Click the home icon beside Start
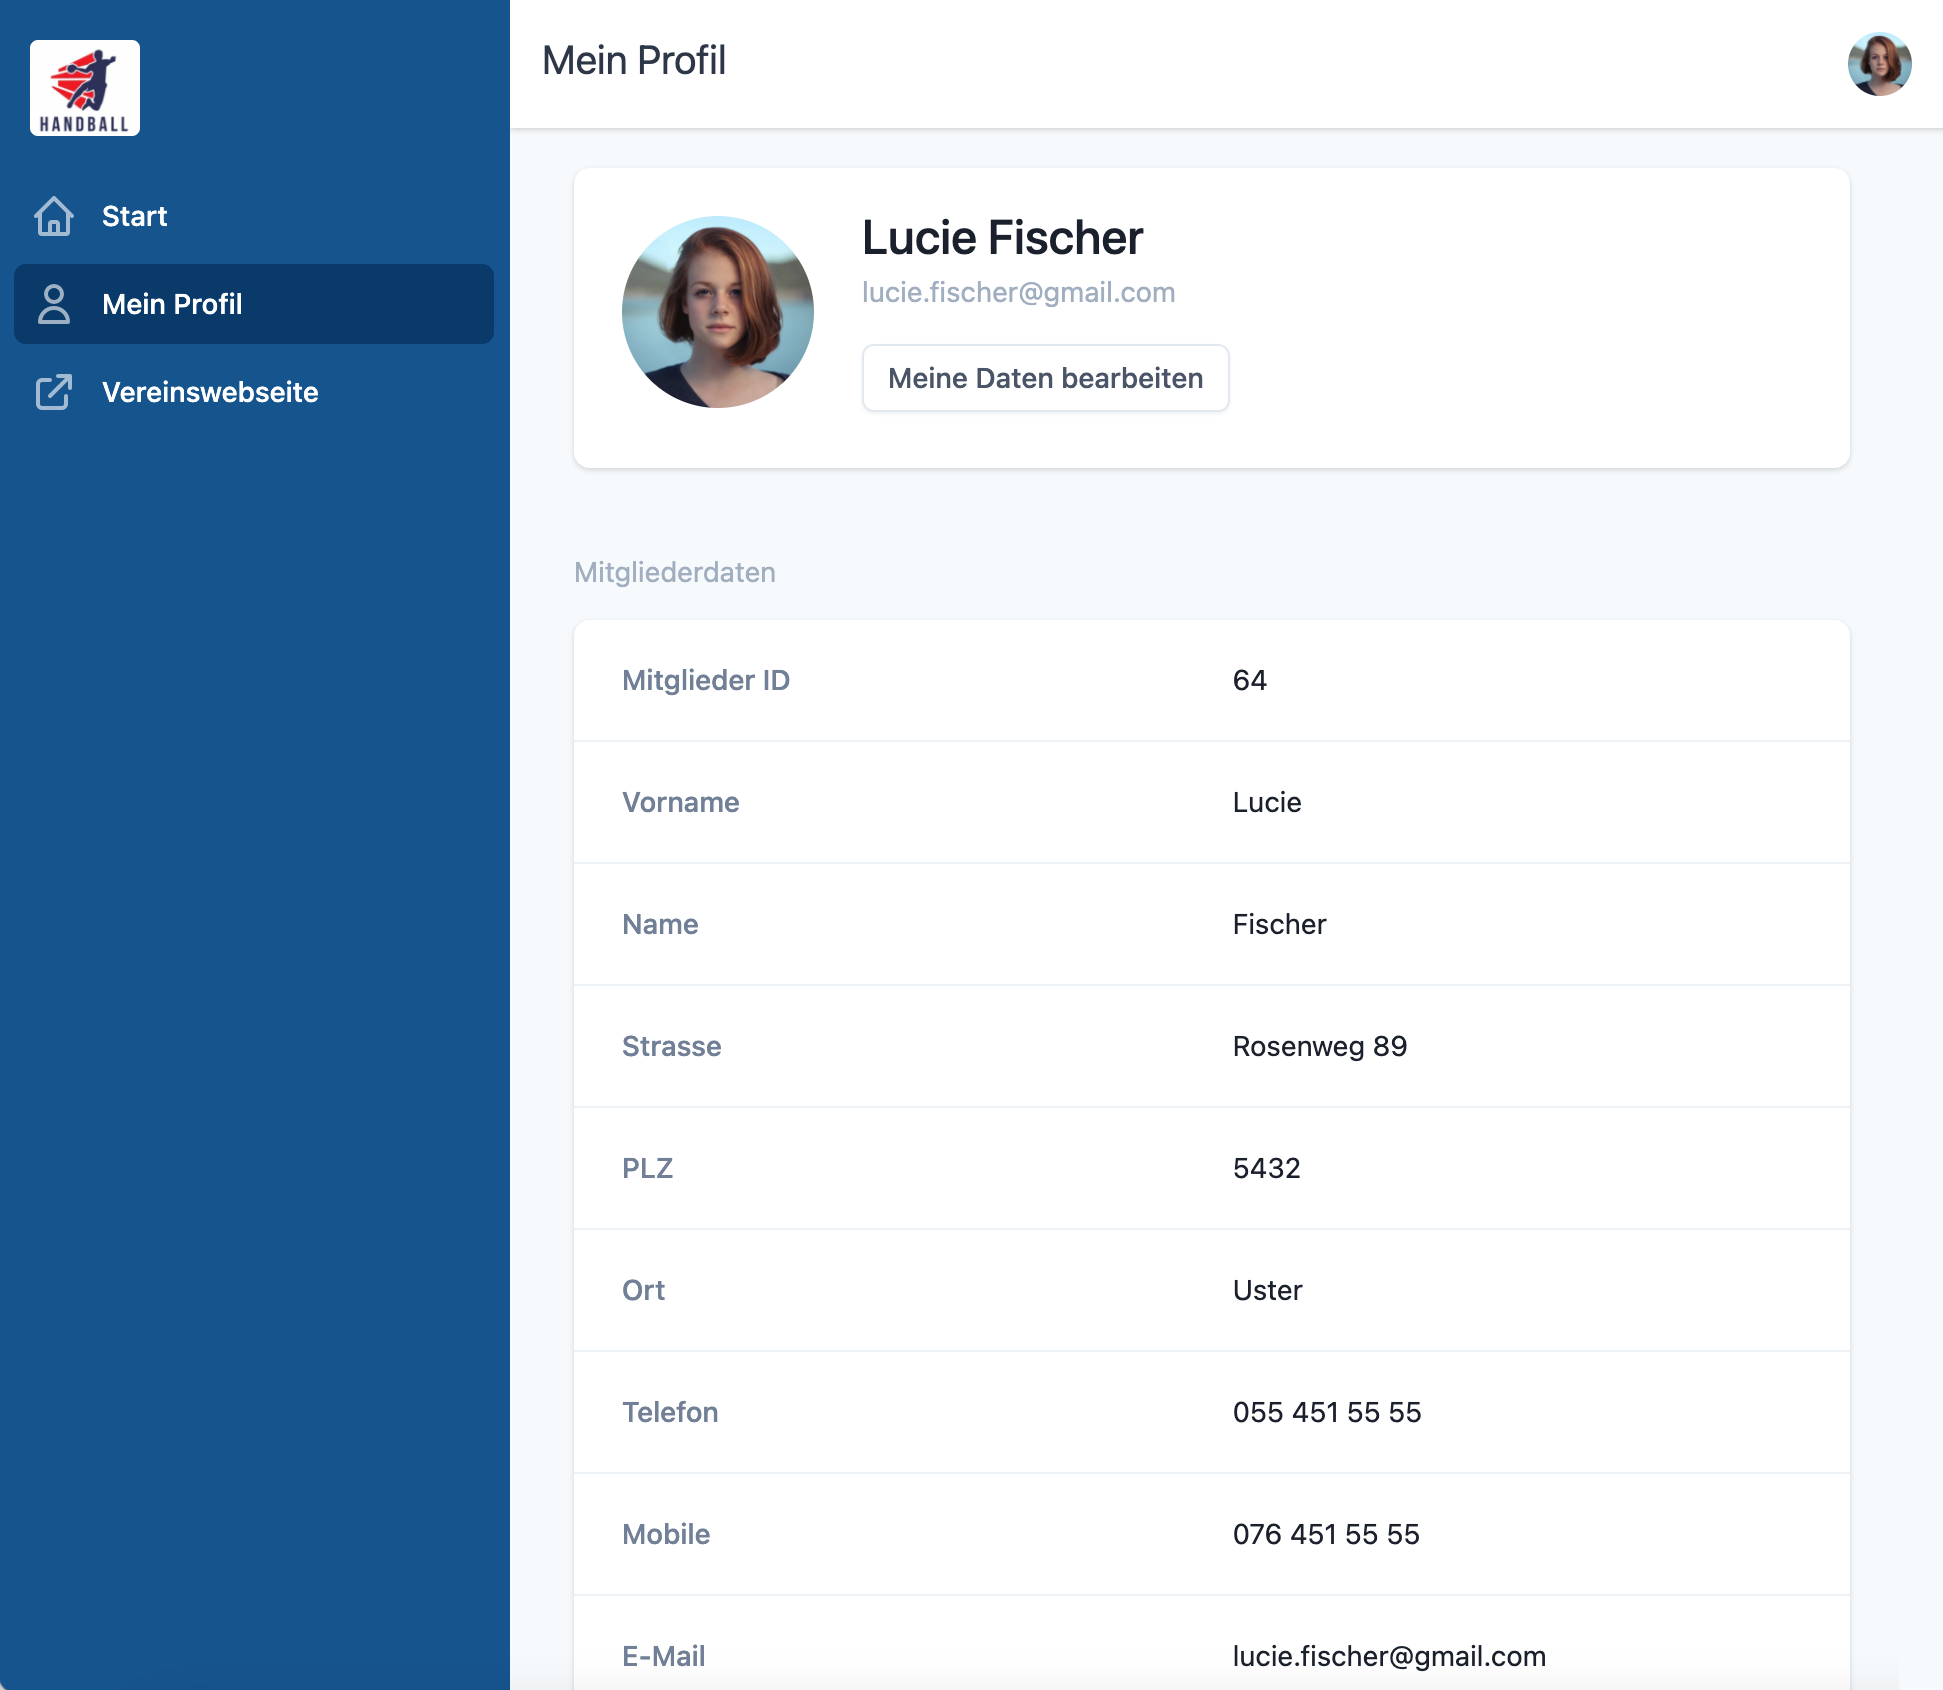Viewport: 1943px width, 1690px height. (54, 216)
